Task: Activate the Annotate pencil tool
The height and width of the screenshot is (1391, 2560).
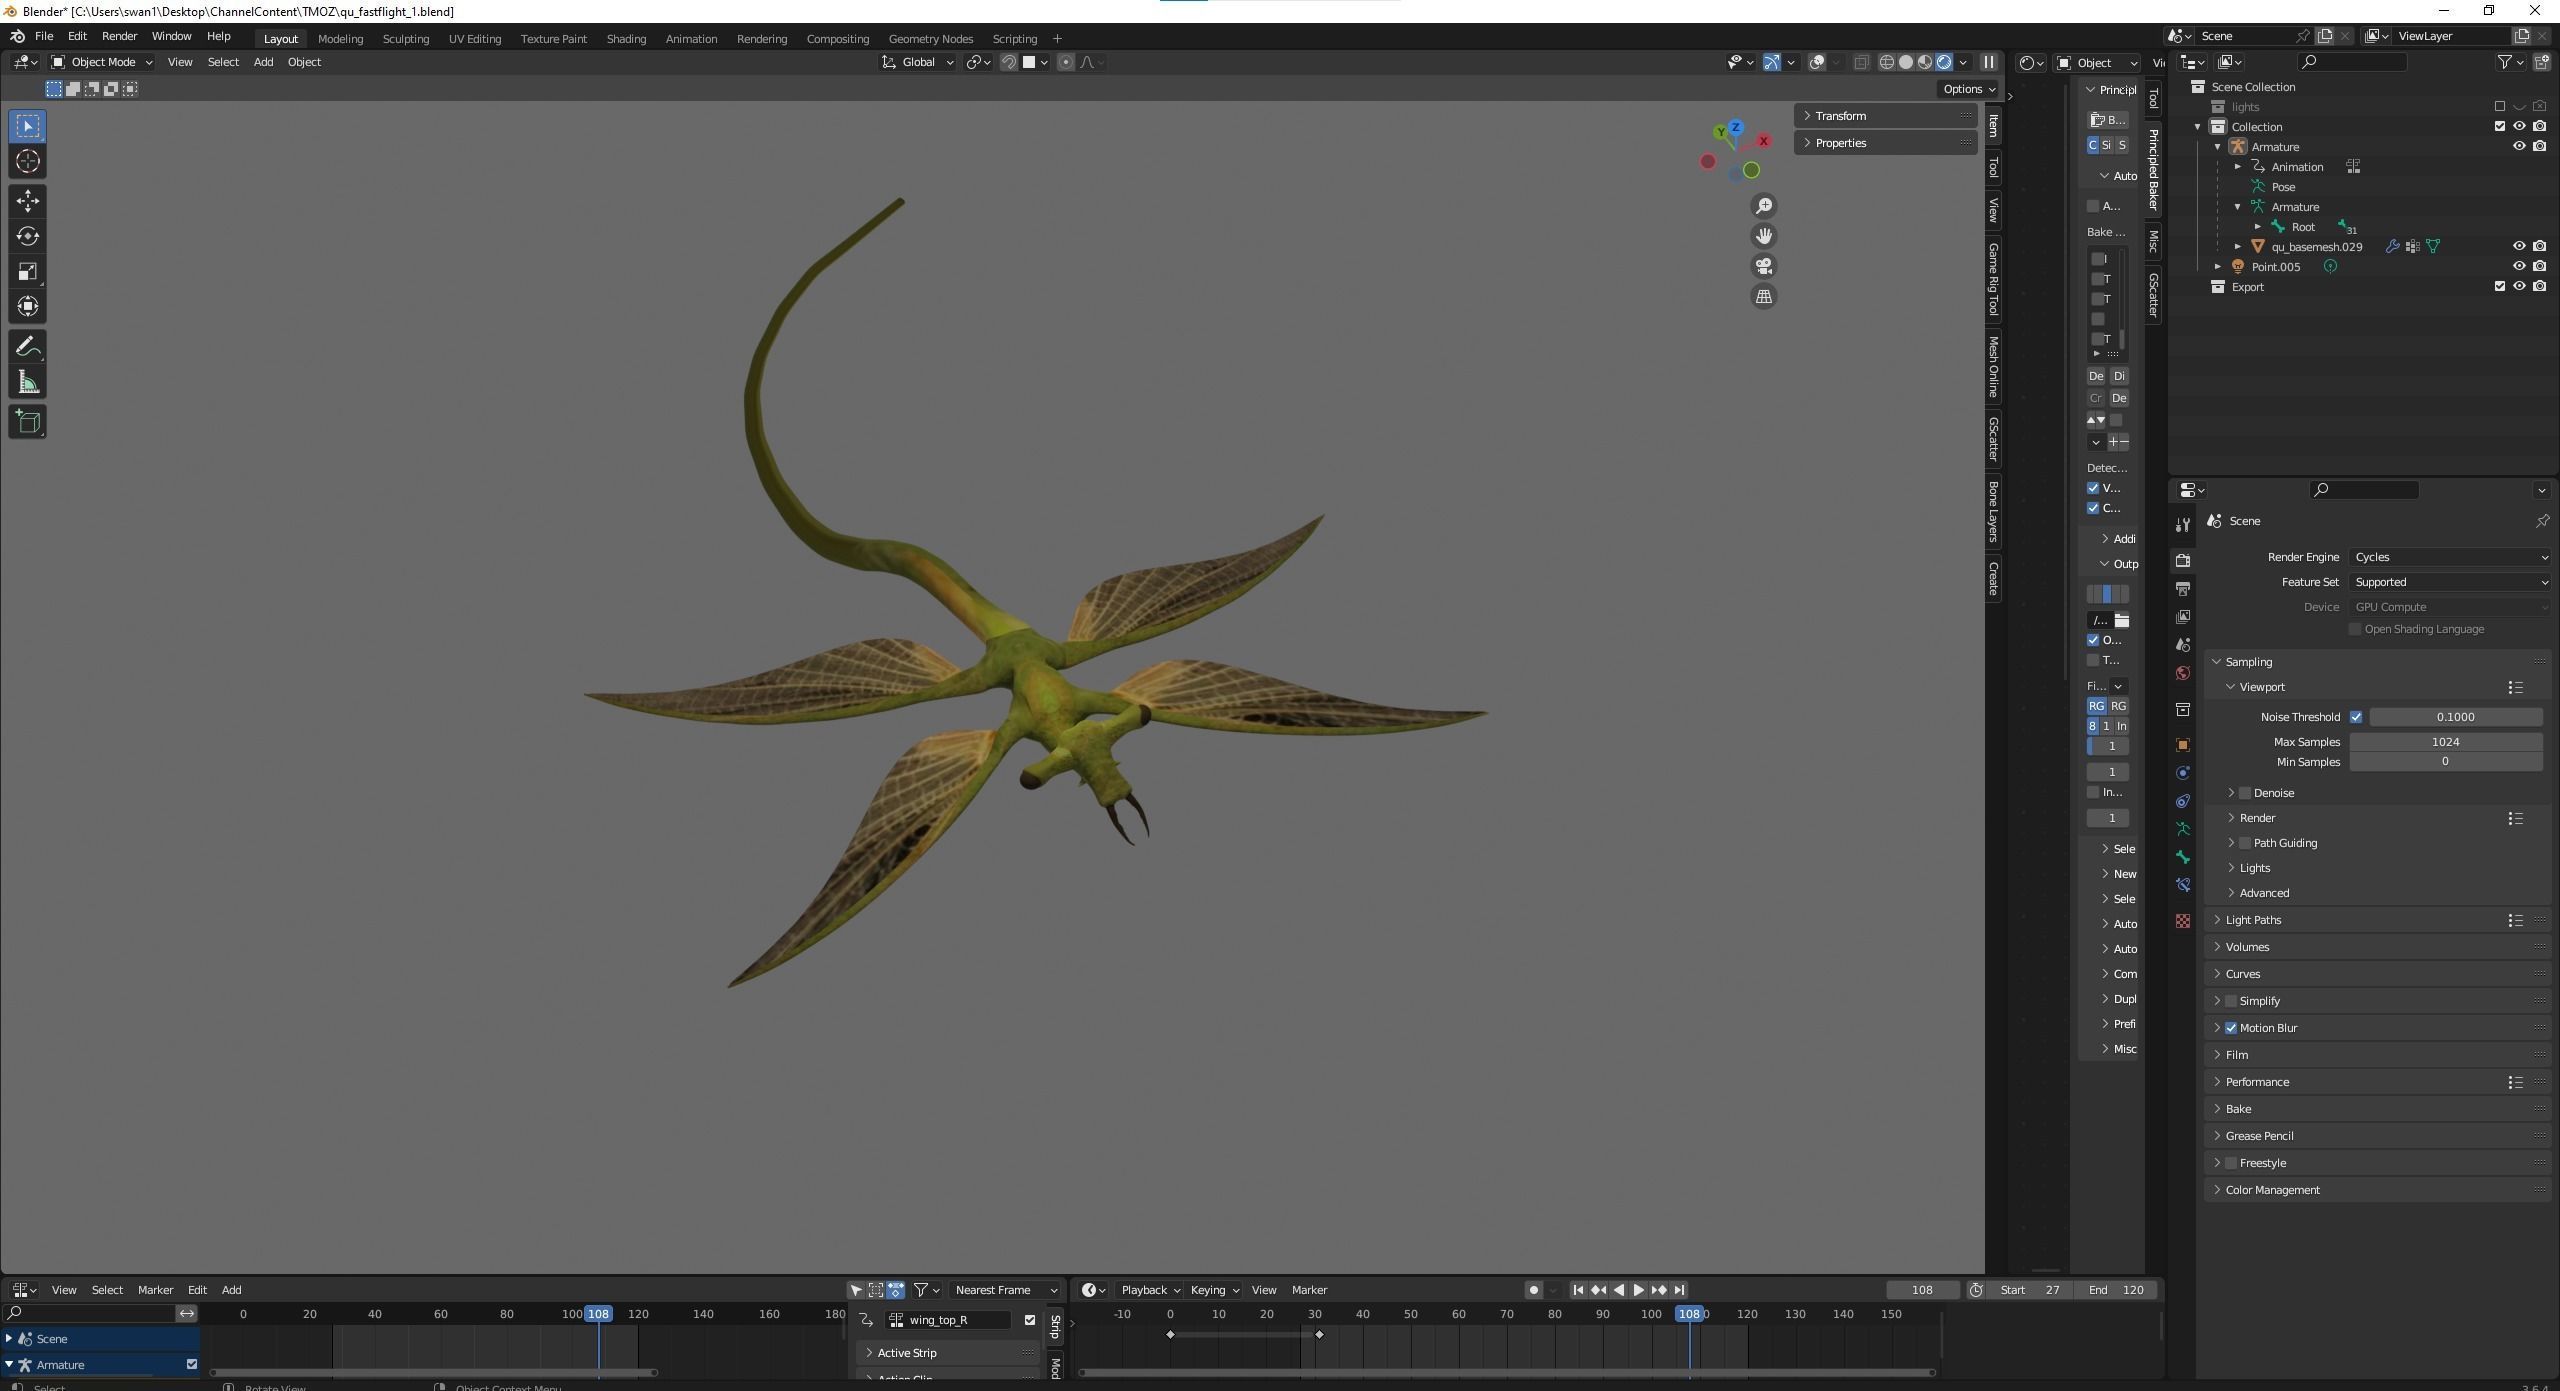Action: pos(28,347)
